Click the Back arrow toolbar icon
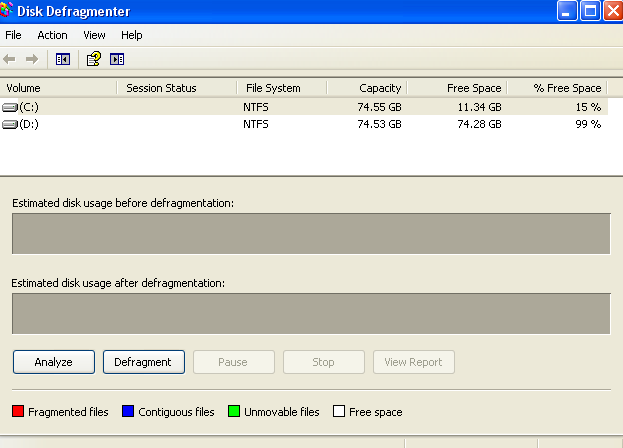 point(9,60)
